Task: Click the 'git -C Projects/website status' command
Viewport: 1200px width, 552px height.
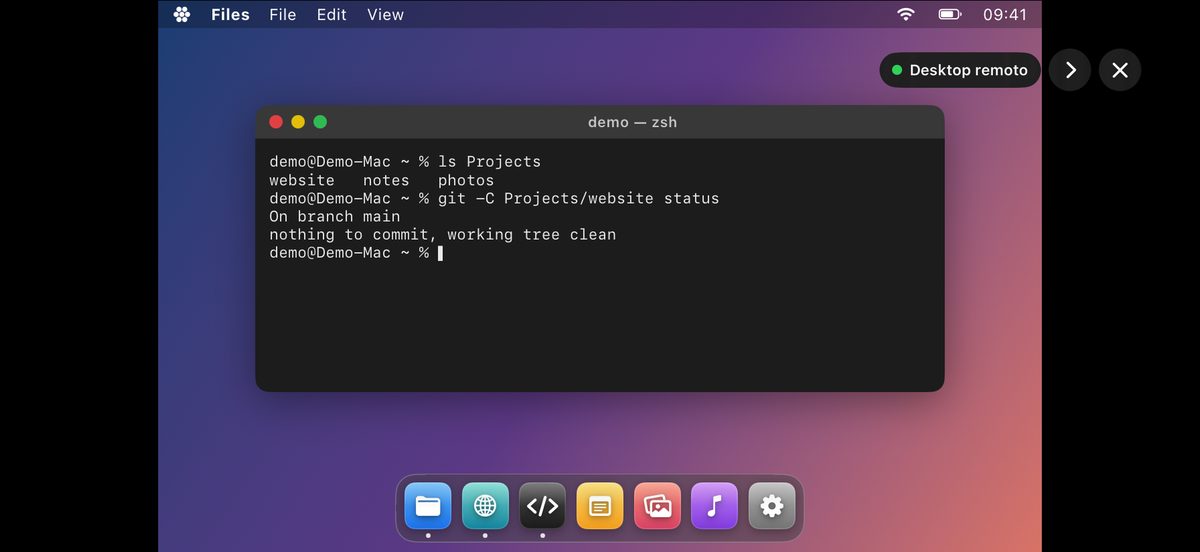Action: 578,198
